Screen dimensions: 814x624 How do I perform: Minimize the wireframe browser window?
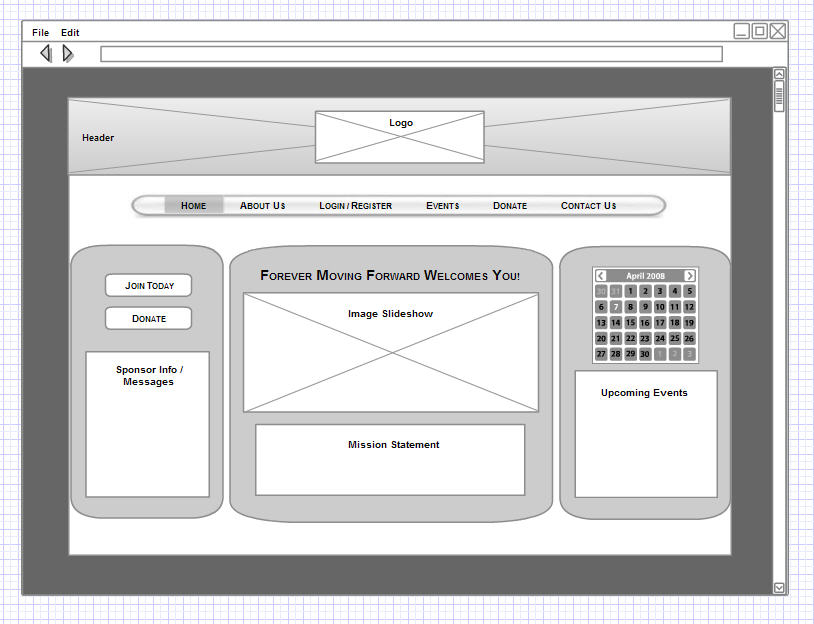741,31
